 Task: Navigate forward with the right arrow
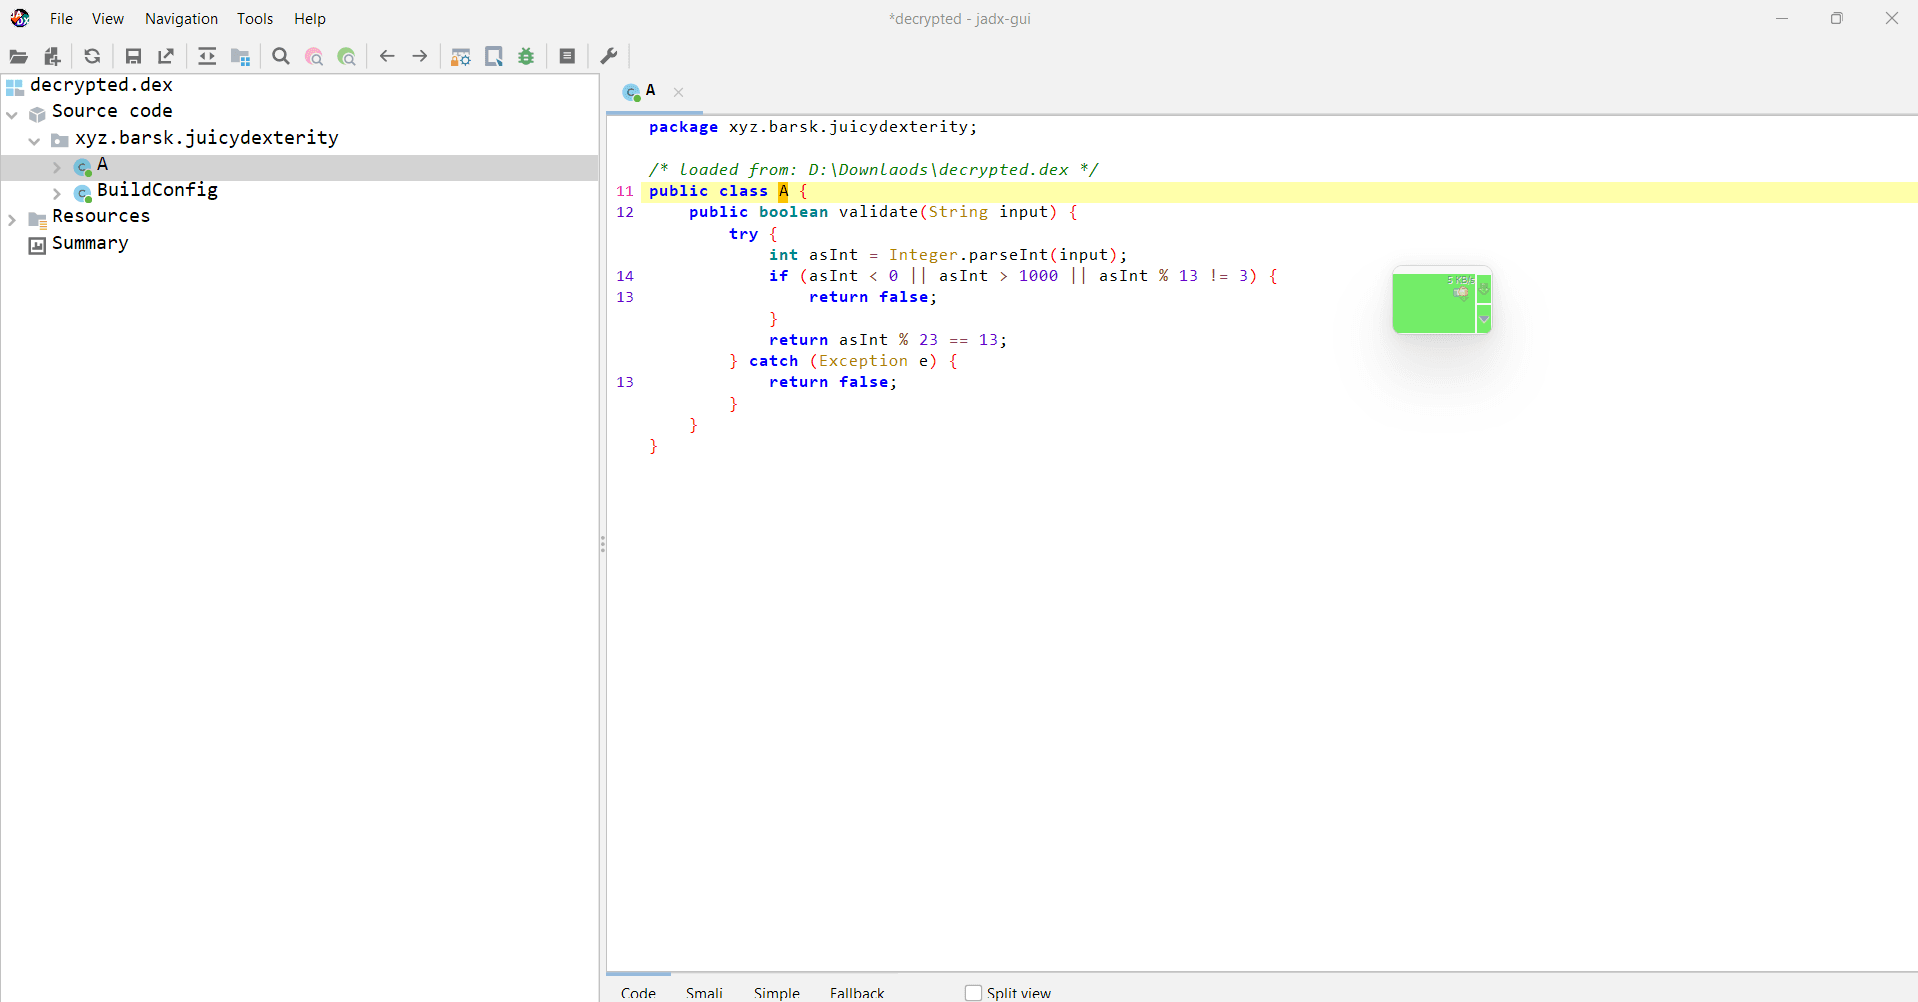(x=420, y=57)
